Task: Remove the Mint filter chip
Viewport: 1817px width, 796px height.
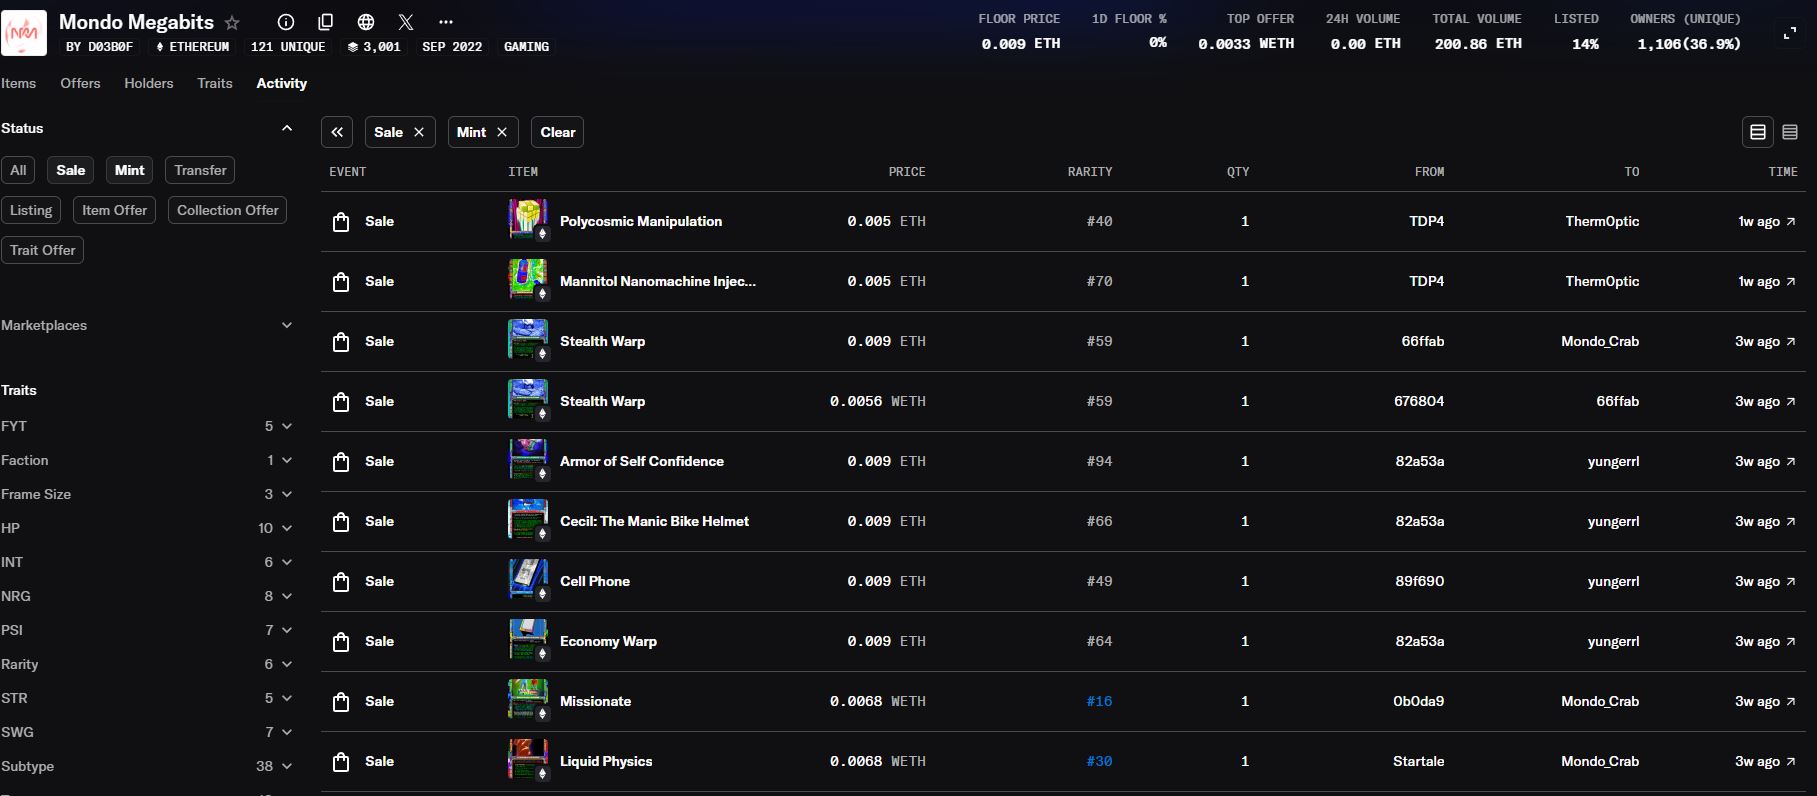Action: 502,132
